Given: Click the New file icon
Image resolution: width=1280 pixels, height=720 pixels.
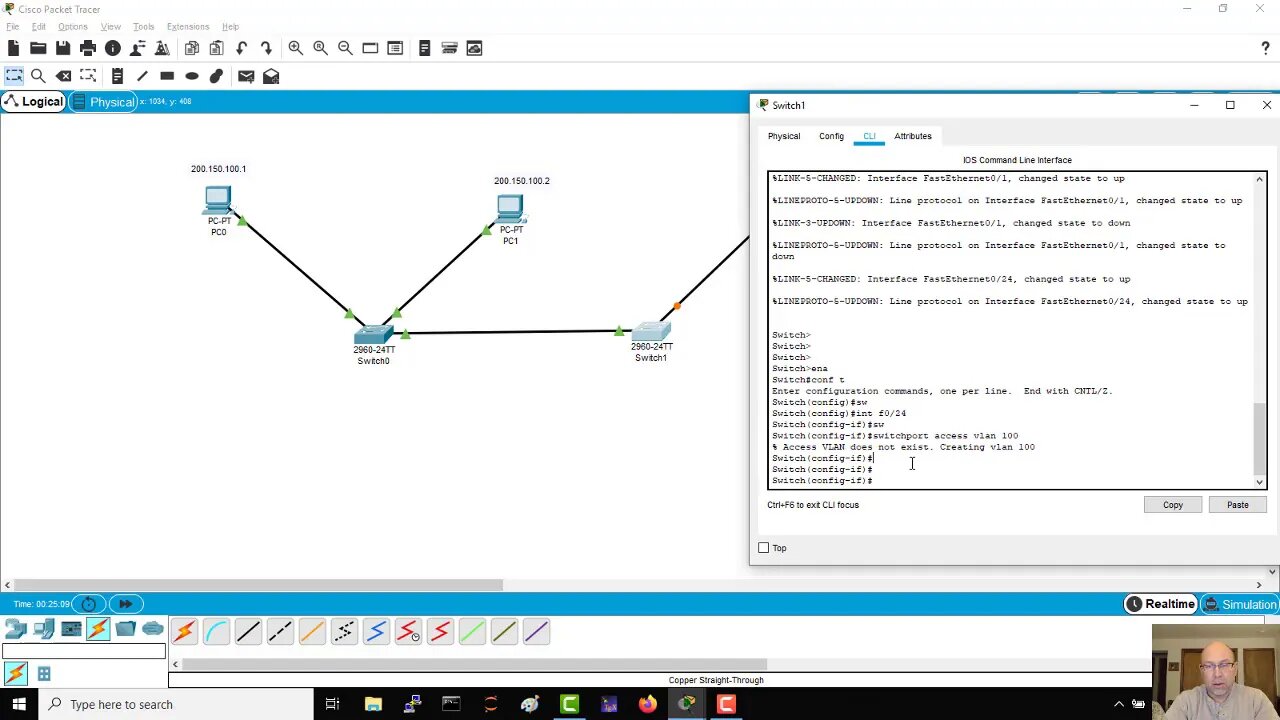Looking at the screenshot, I should click(13, 48).
